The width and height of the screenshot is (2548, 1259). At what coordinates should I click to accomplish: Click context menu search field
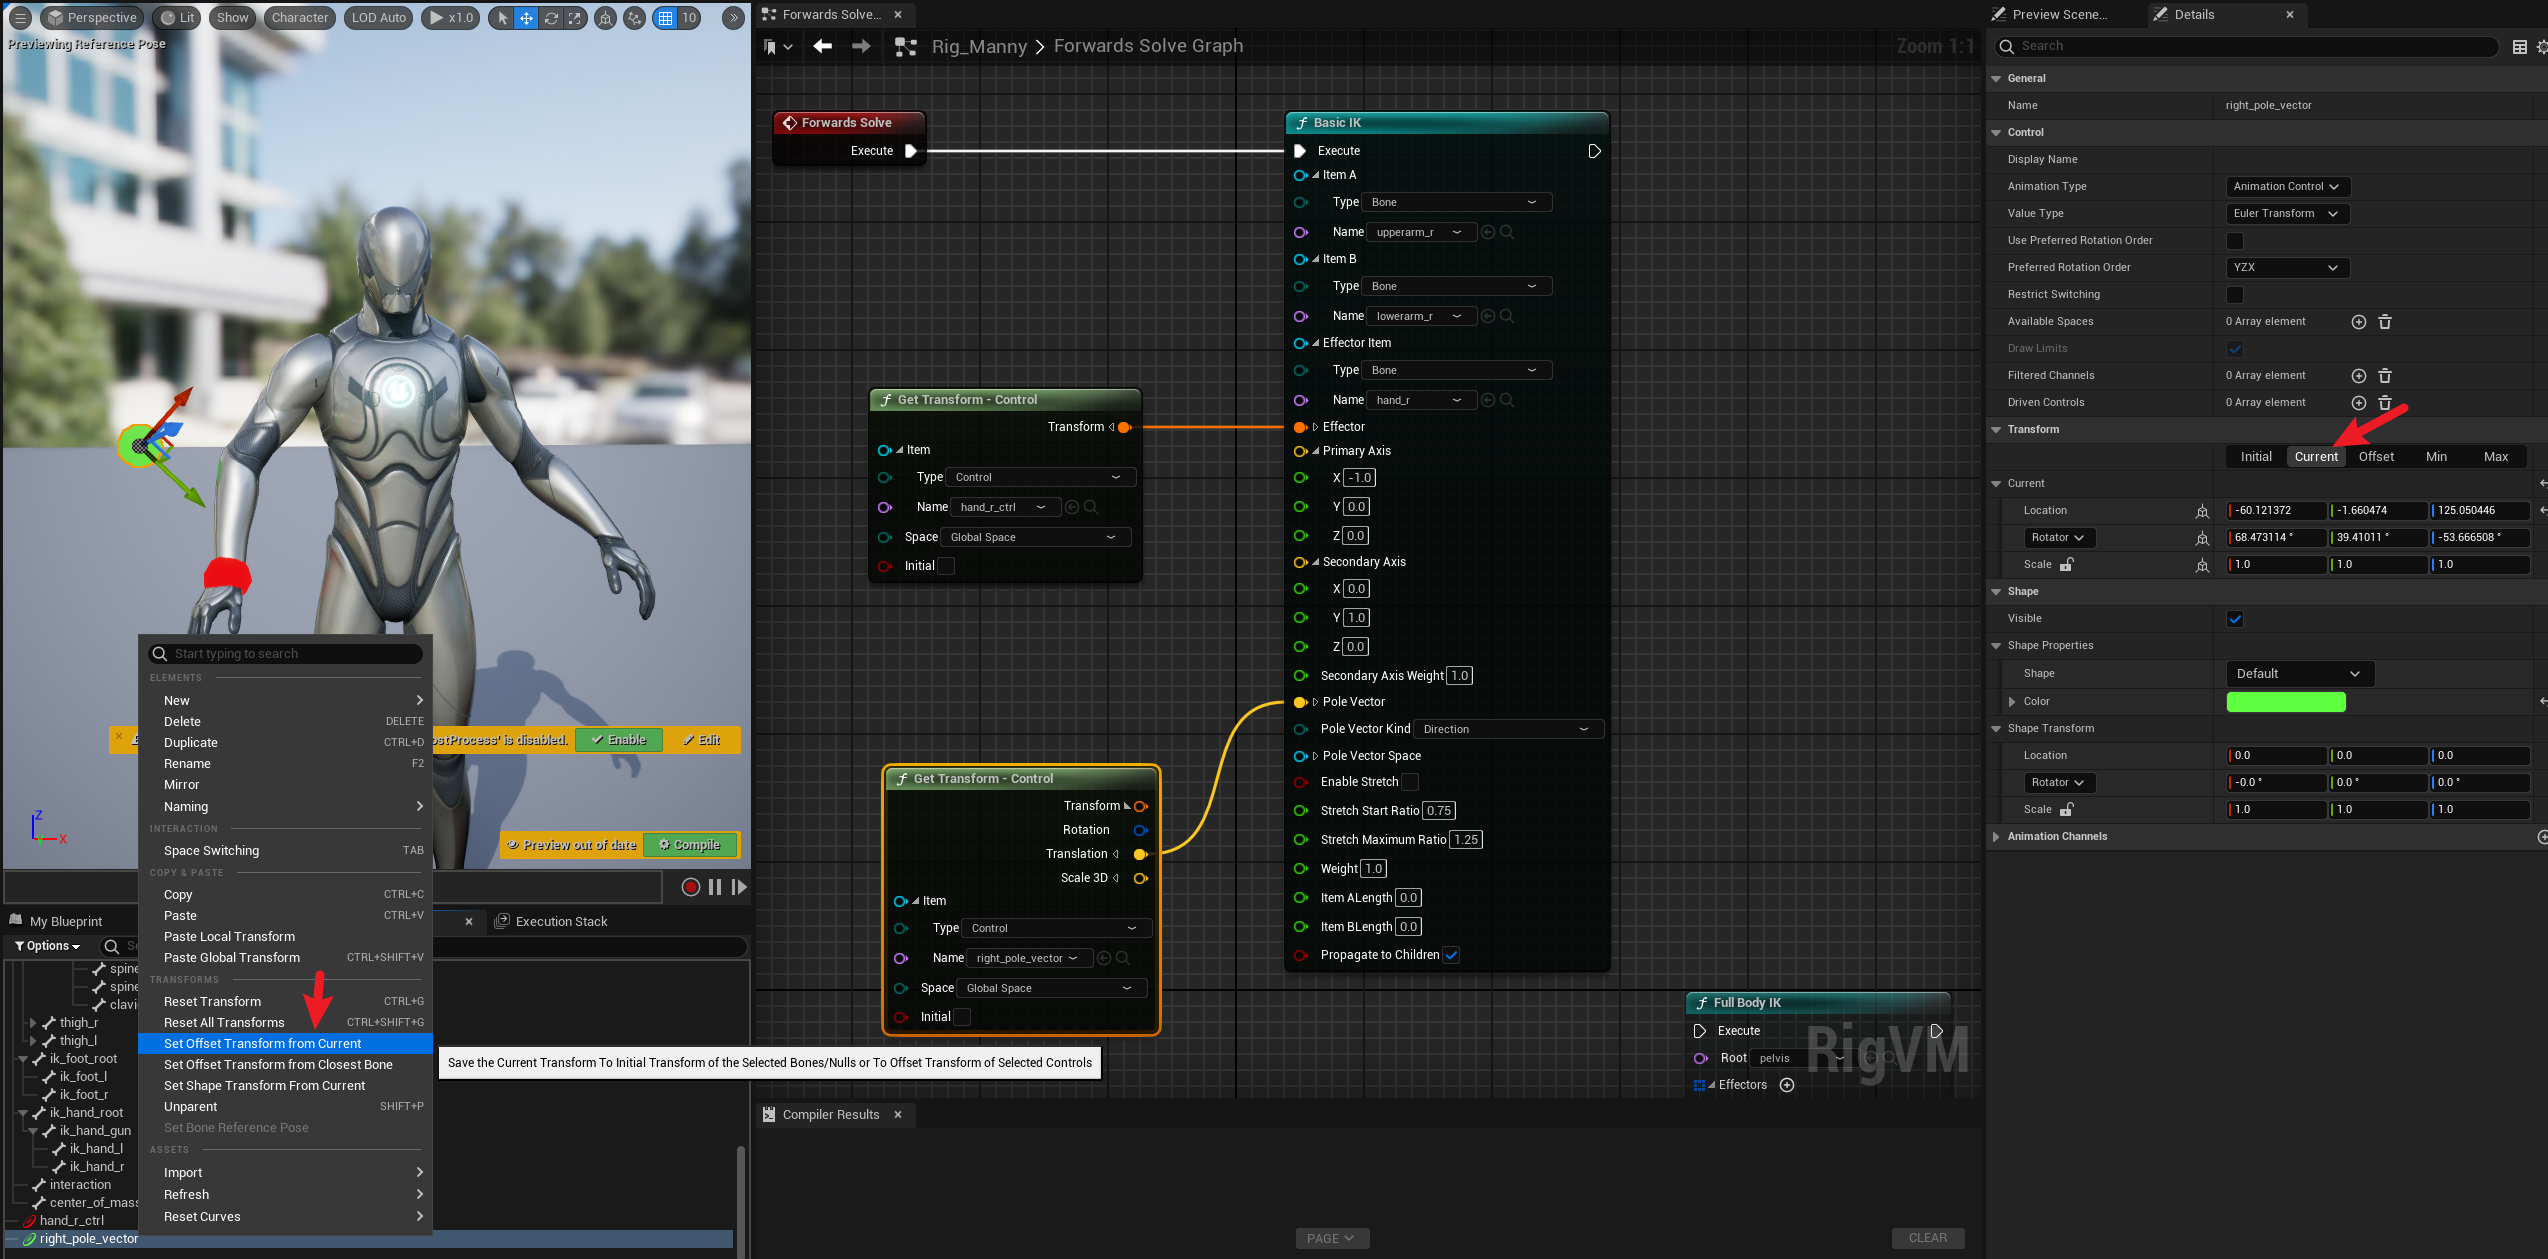pos(286,654)
